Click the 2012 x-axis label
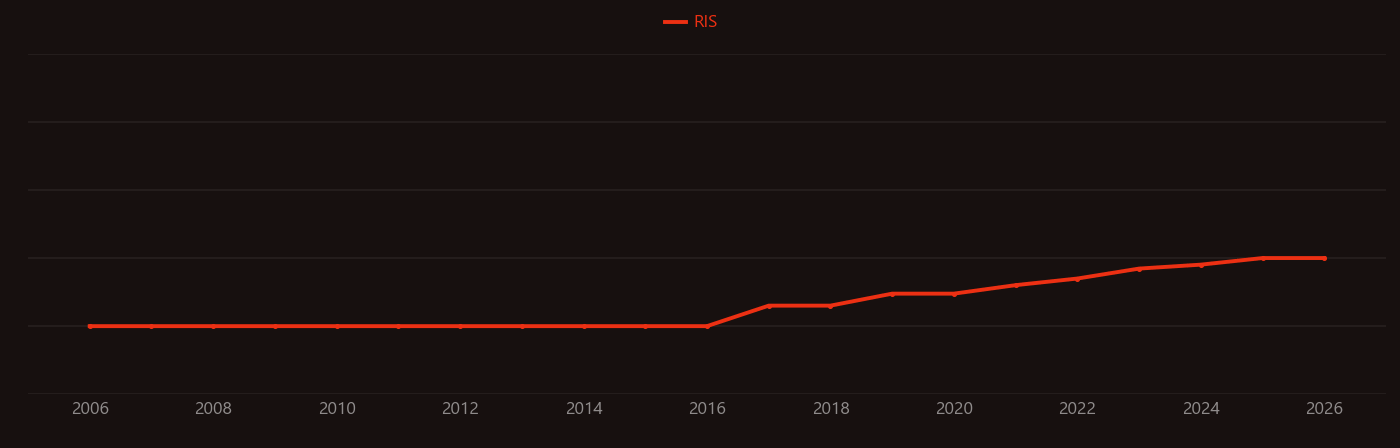Screen dimensions: 1400x448 point(460,409)
